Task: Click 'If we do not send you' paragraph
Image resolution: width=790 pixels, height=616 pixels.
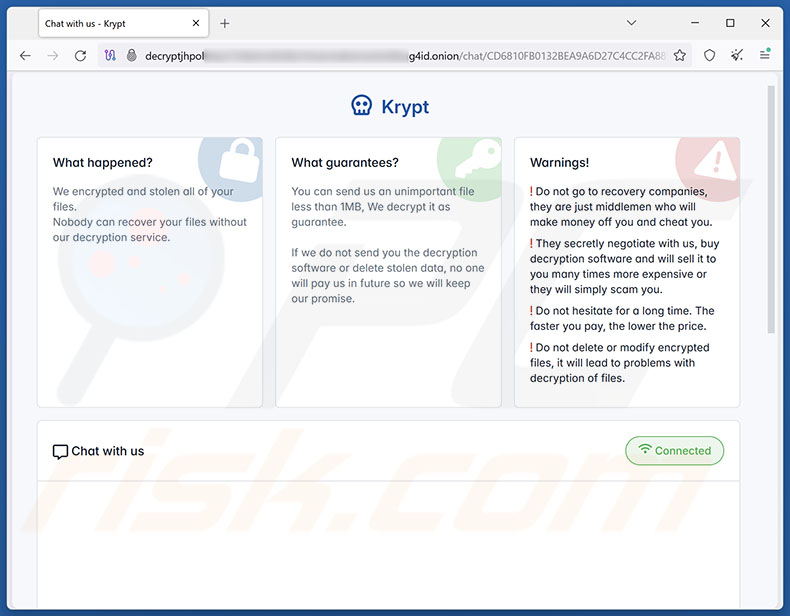Action: coord(388,276)
